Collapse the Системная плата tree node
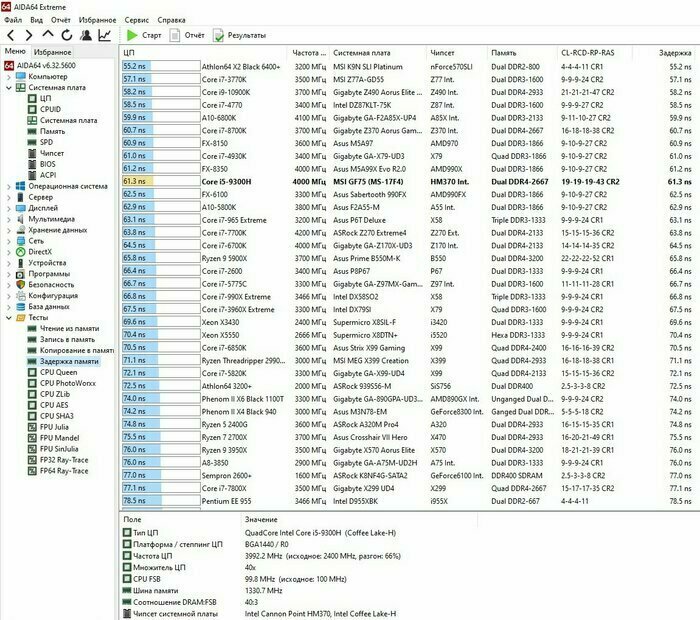The height and width of the screenshot is (620, 700). [9, 87]
